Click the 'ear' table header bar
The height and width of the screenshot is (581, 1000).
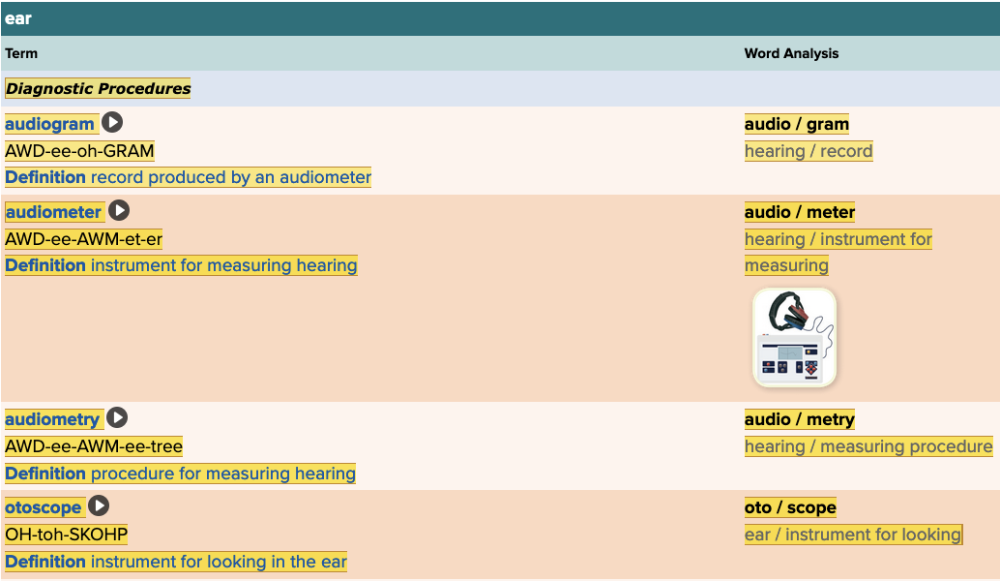(x=500, y=18)
